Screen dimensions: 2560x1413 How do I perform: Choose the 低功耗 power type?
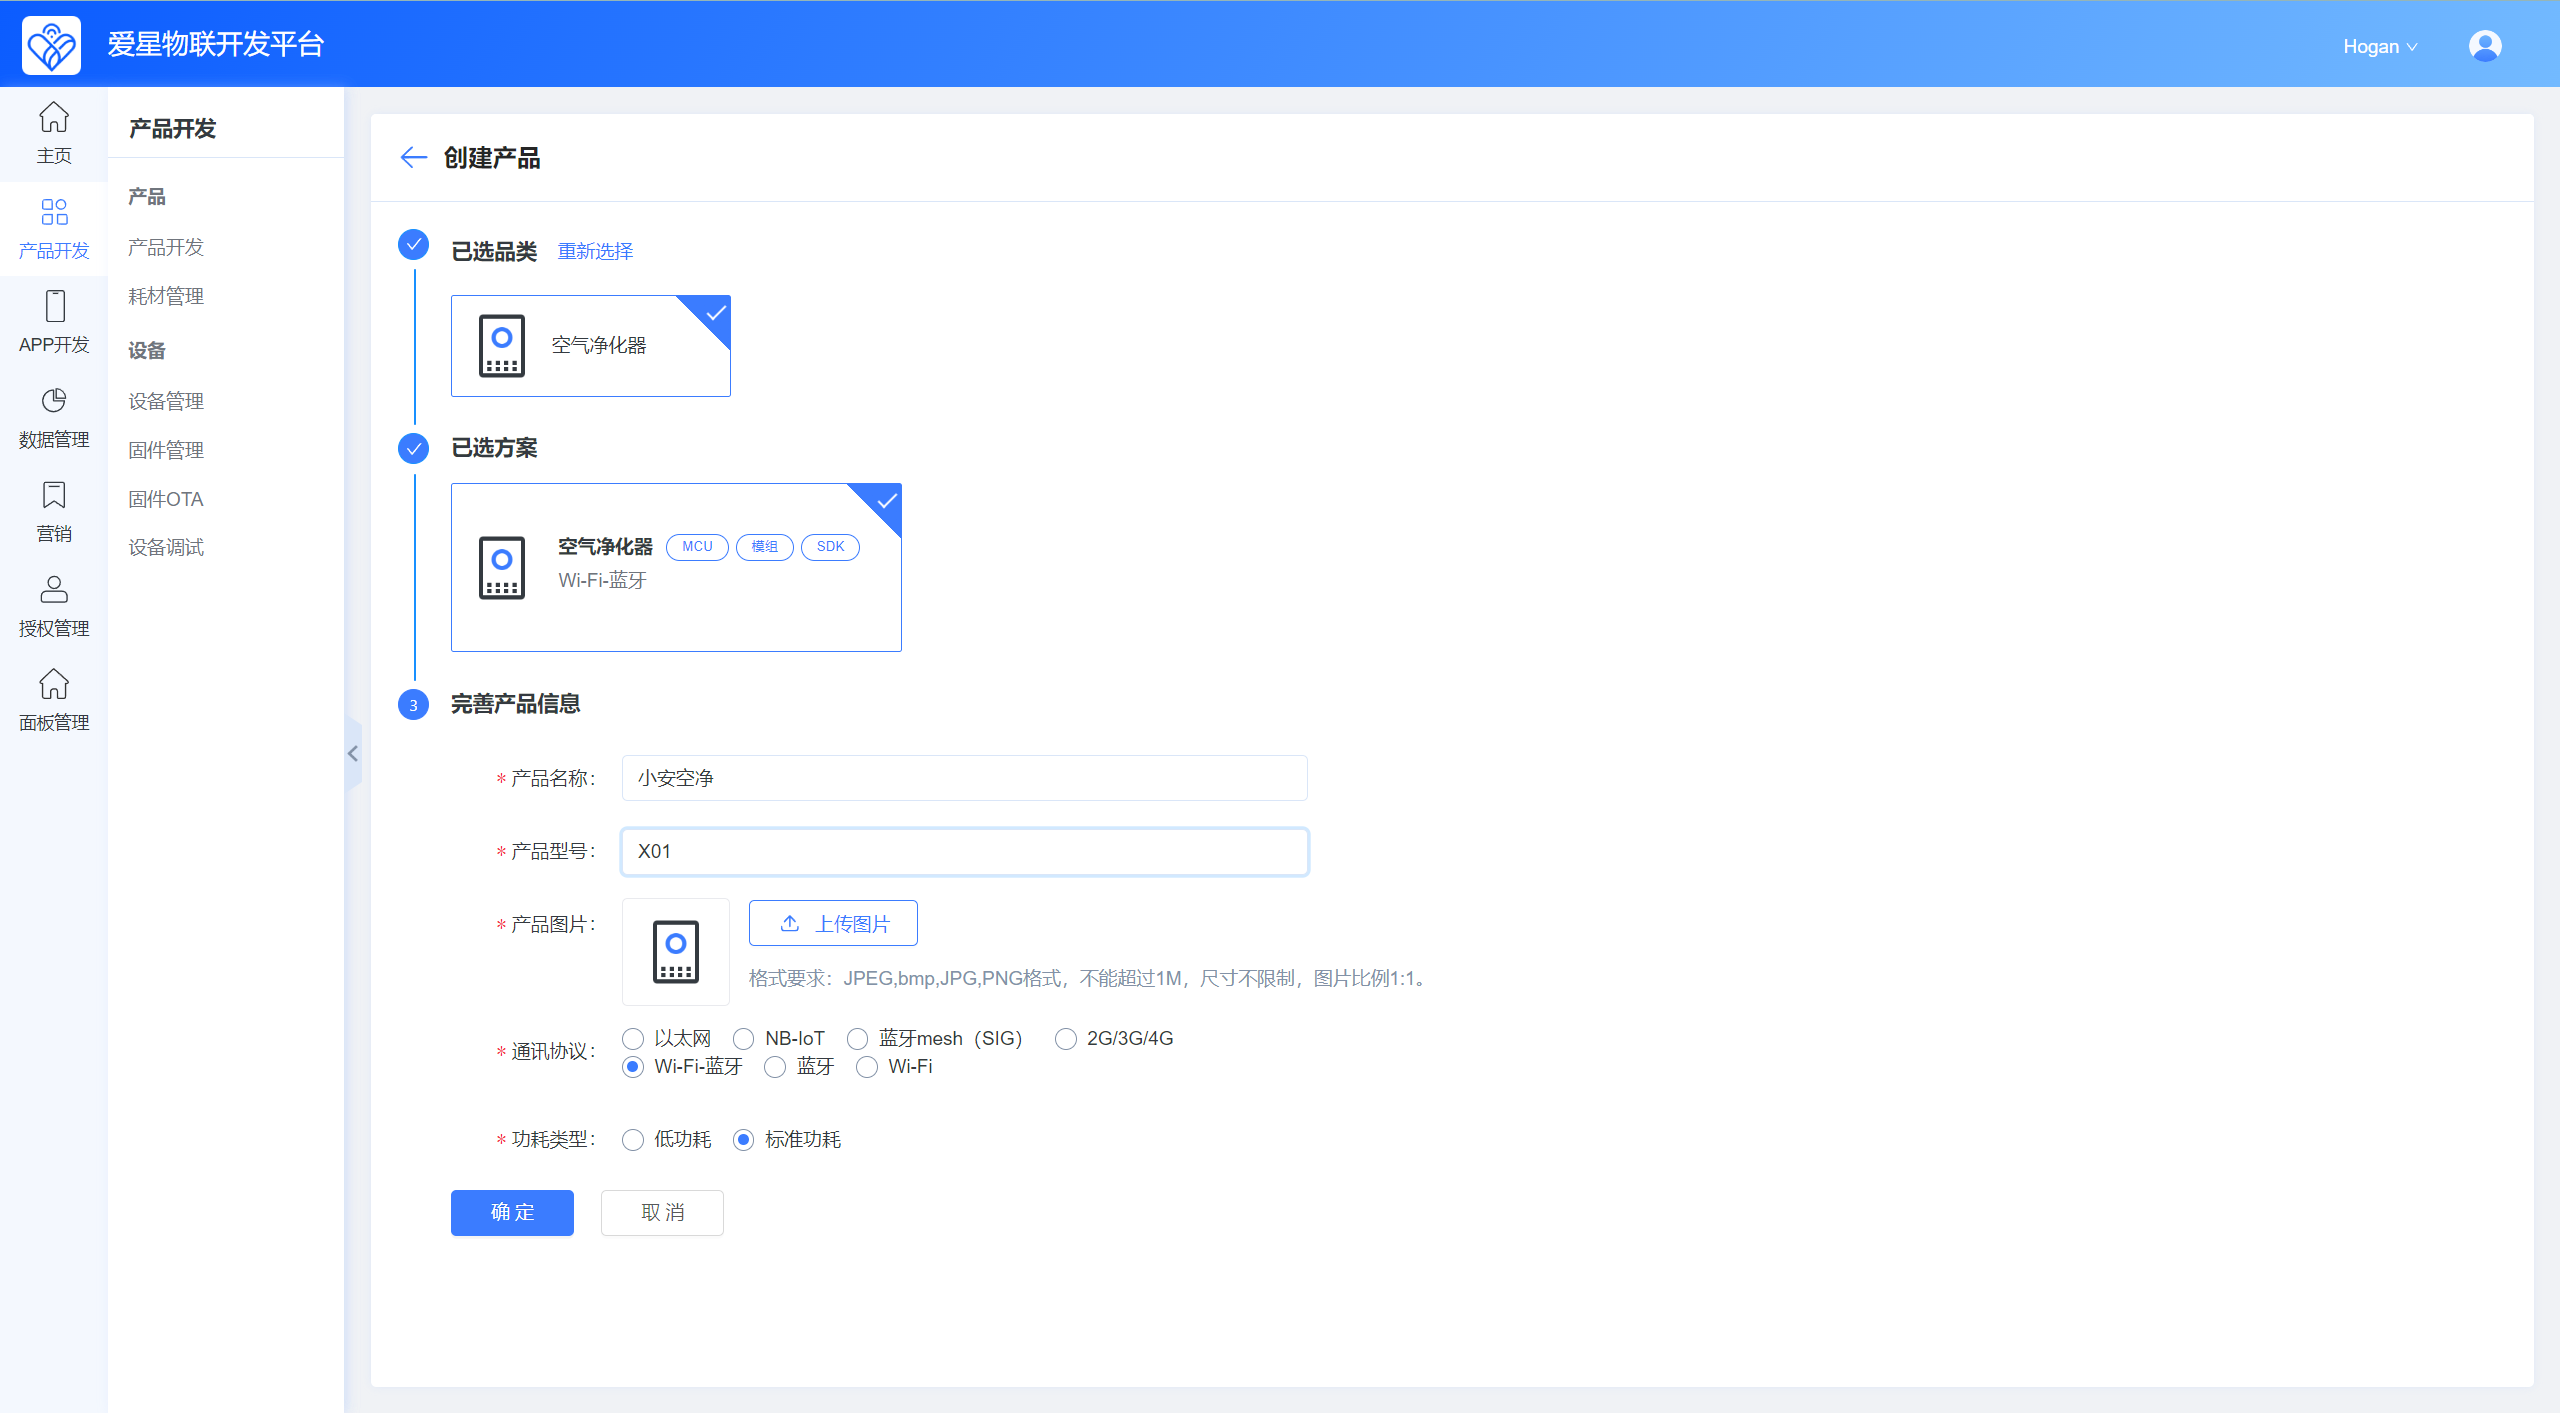(x=633, y=1140)
